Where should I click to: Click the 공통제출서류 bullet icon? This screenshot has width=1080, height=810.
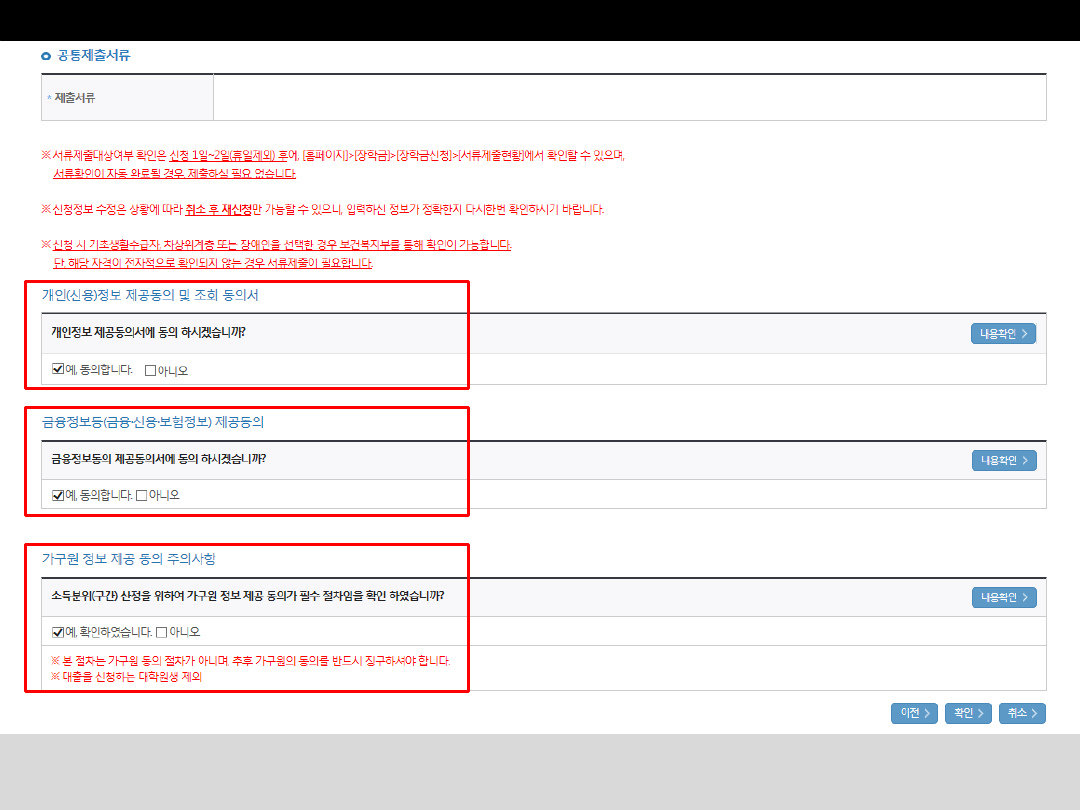[x=46, y=56]
